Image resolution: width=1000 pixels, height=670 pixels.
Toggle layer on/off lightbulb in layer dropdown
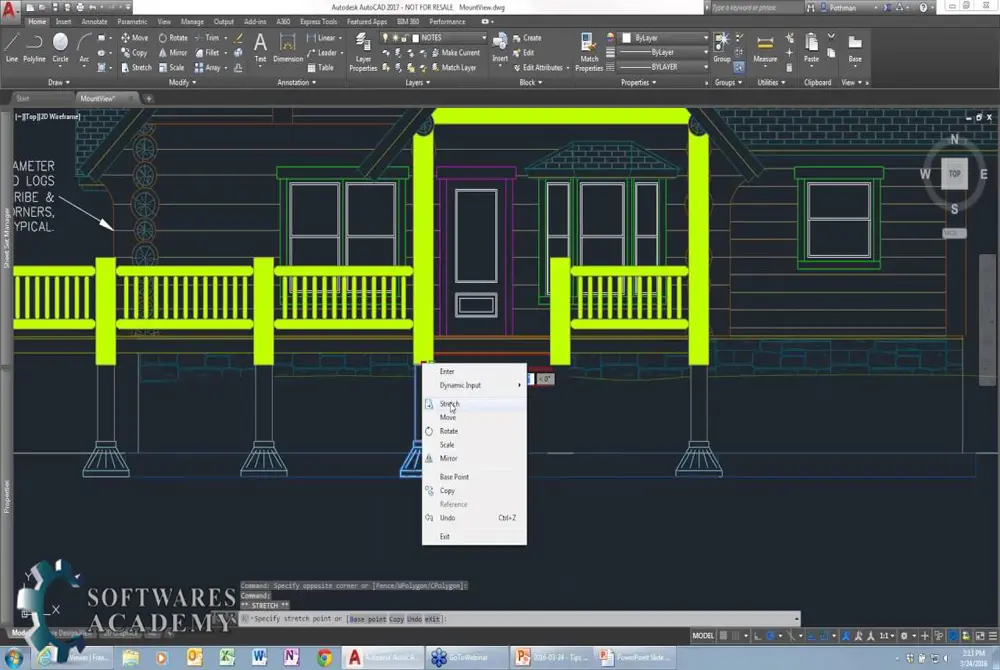tap(385, 38)
